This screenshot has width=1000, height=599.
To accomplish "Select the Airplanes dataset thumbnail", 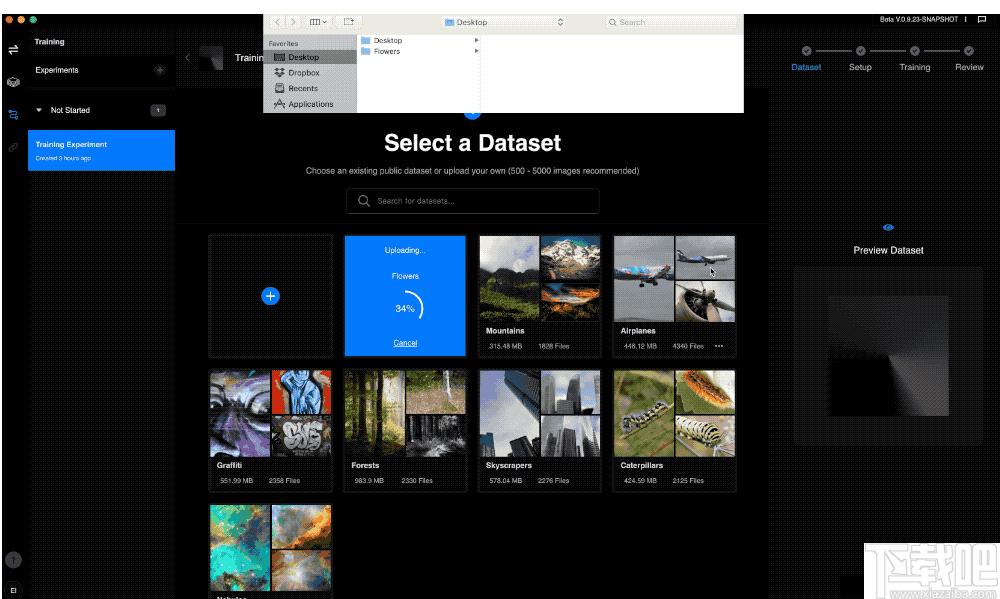I will (x=674, y=278).
